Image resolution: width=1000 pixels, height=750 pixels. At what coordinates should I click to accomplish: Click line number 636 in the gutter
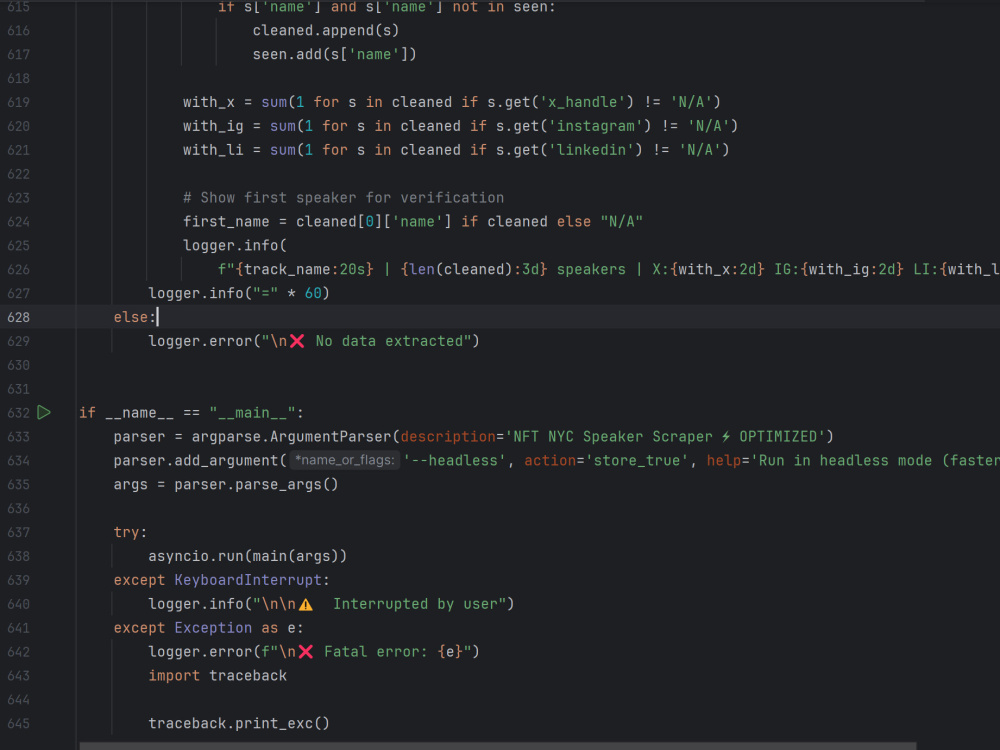(18, 509)
